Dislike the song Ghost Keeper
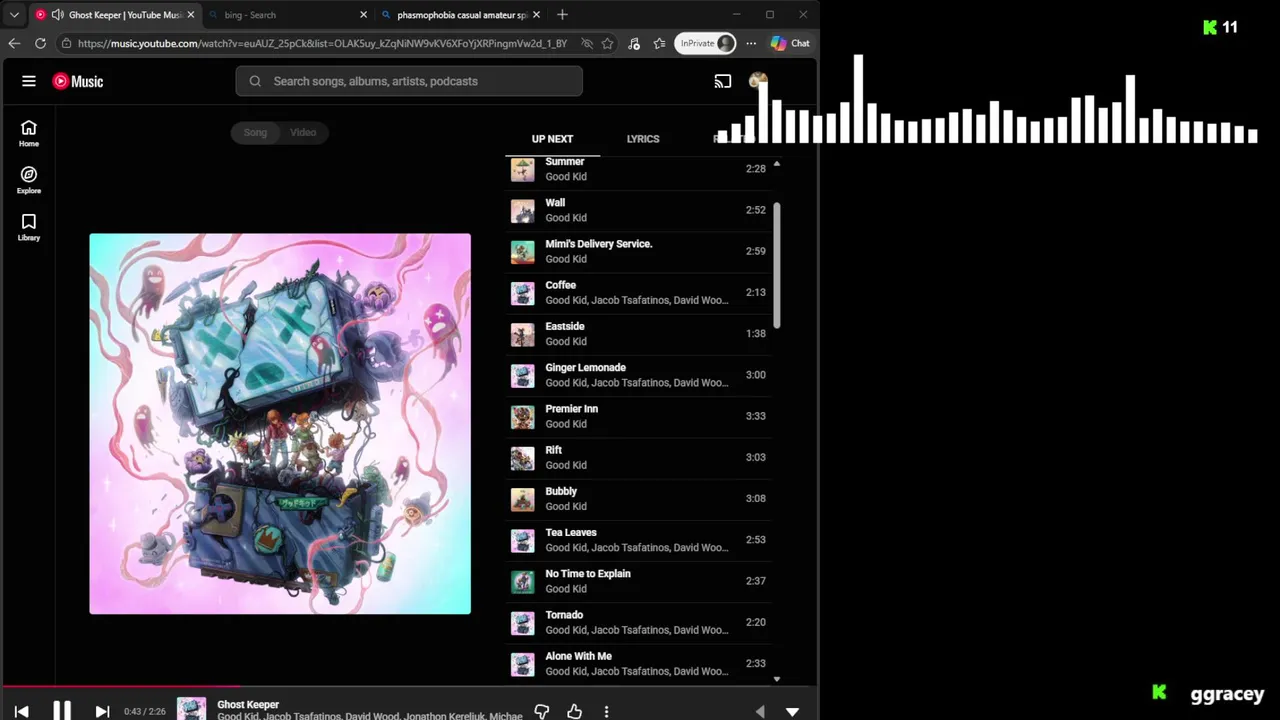 click(541, 711)
